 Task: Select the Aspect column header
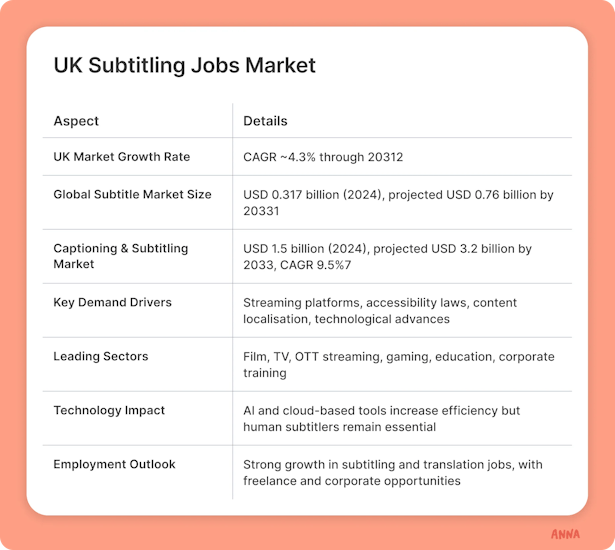point(76,121)
